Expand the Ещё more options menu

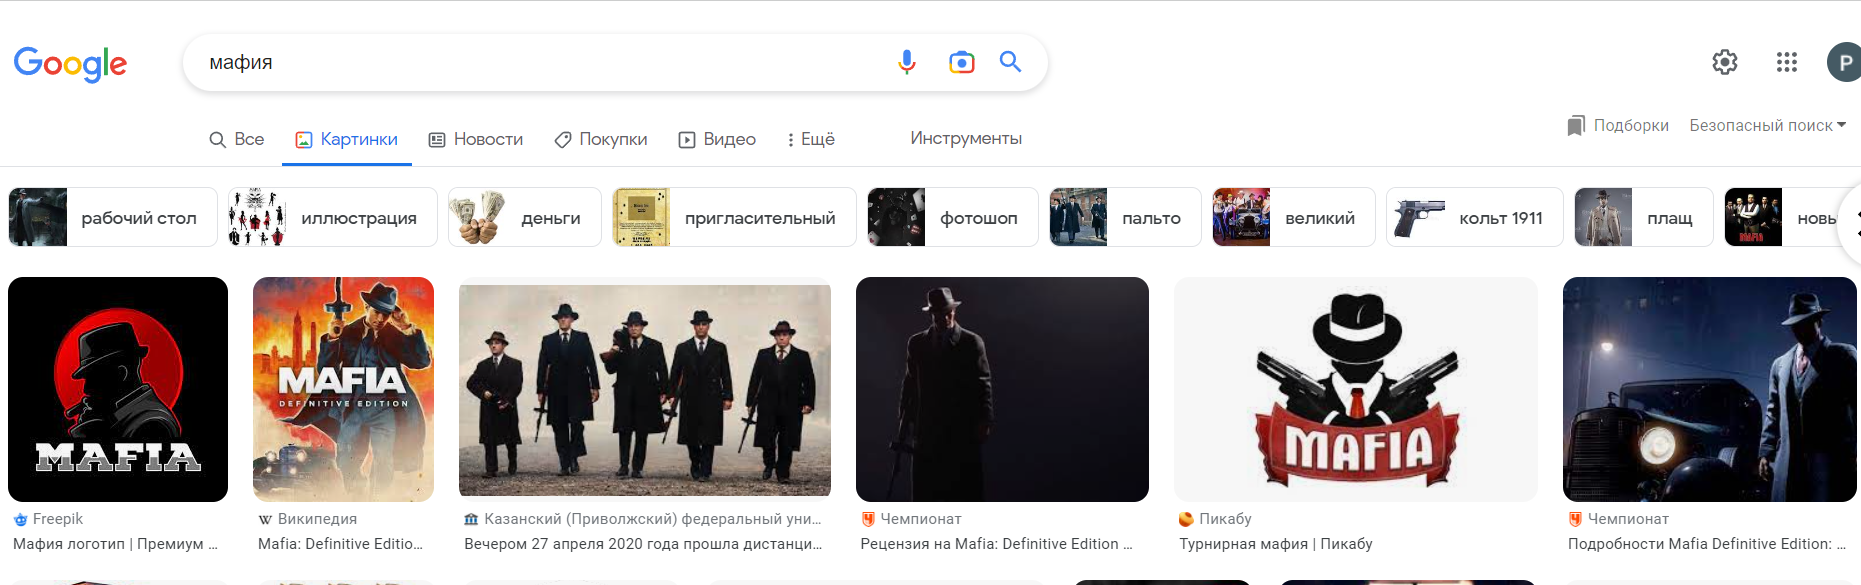(x=811, y=139)
